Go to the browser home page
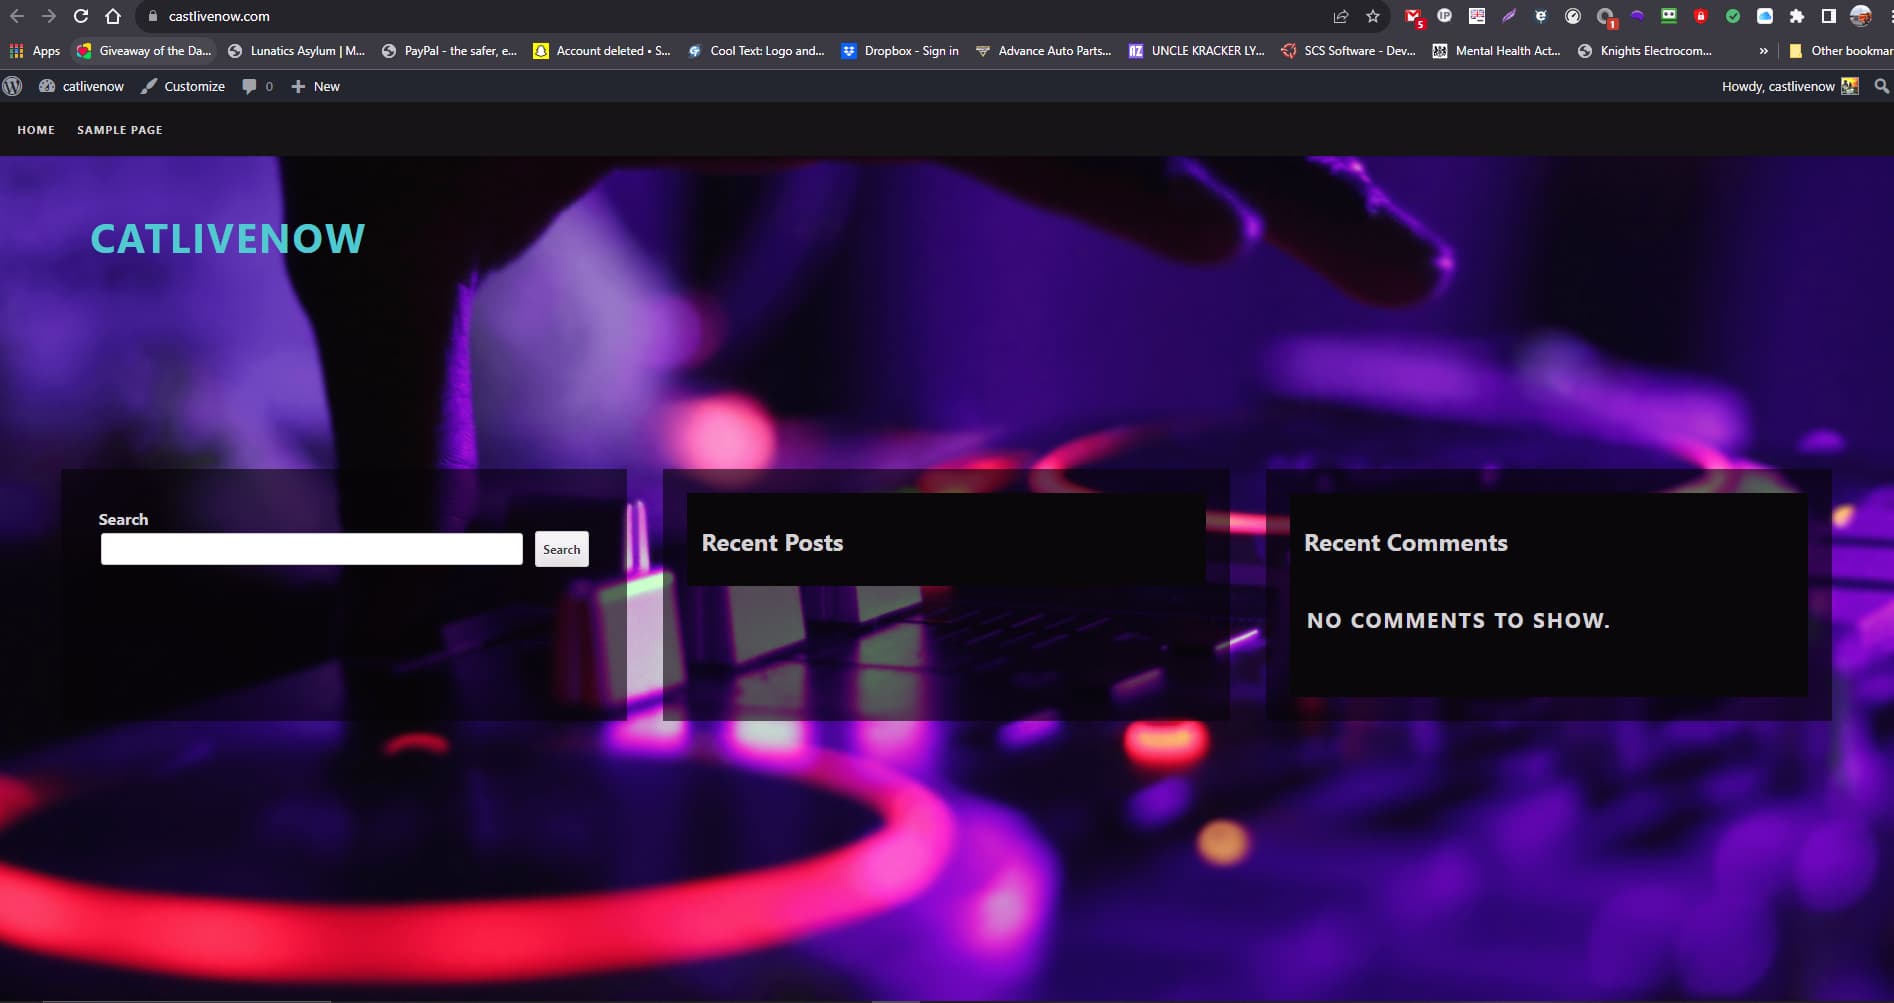Screen dimensions: 1894x1003 (x=113, y=16)
